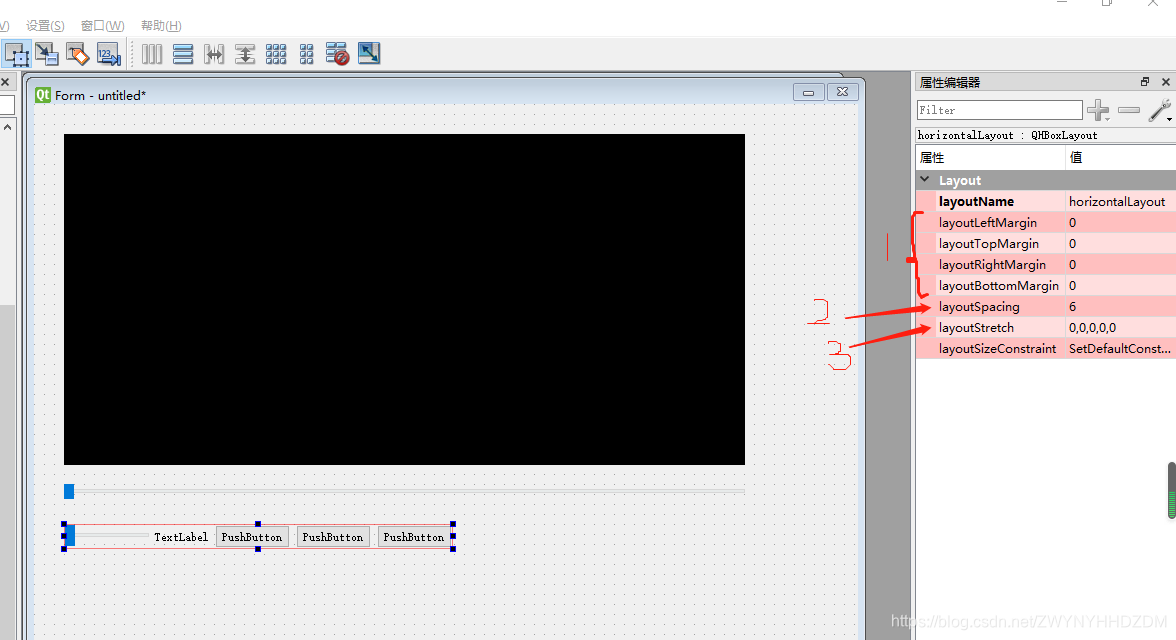Select the black video widget area
The width and height of the screenshot is (1176, 640).
click(404, 299)
